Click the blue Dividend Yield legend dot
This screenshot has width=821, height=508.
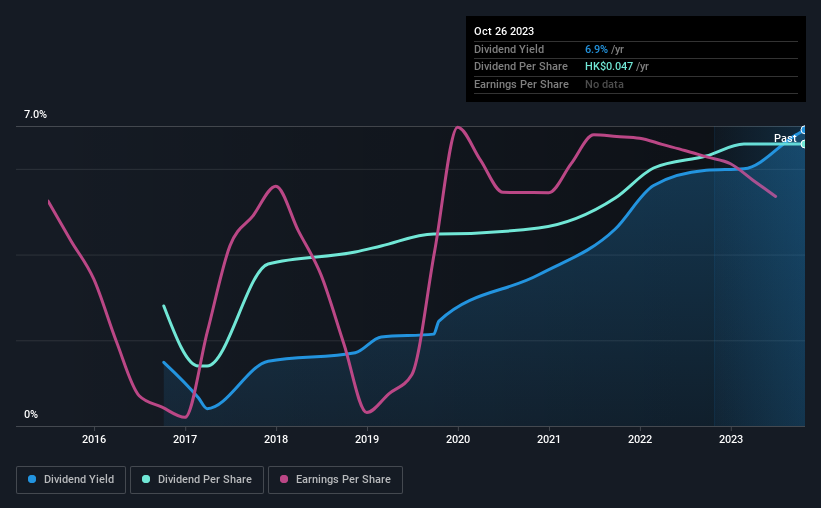click(x=32, y=479)
